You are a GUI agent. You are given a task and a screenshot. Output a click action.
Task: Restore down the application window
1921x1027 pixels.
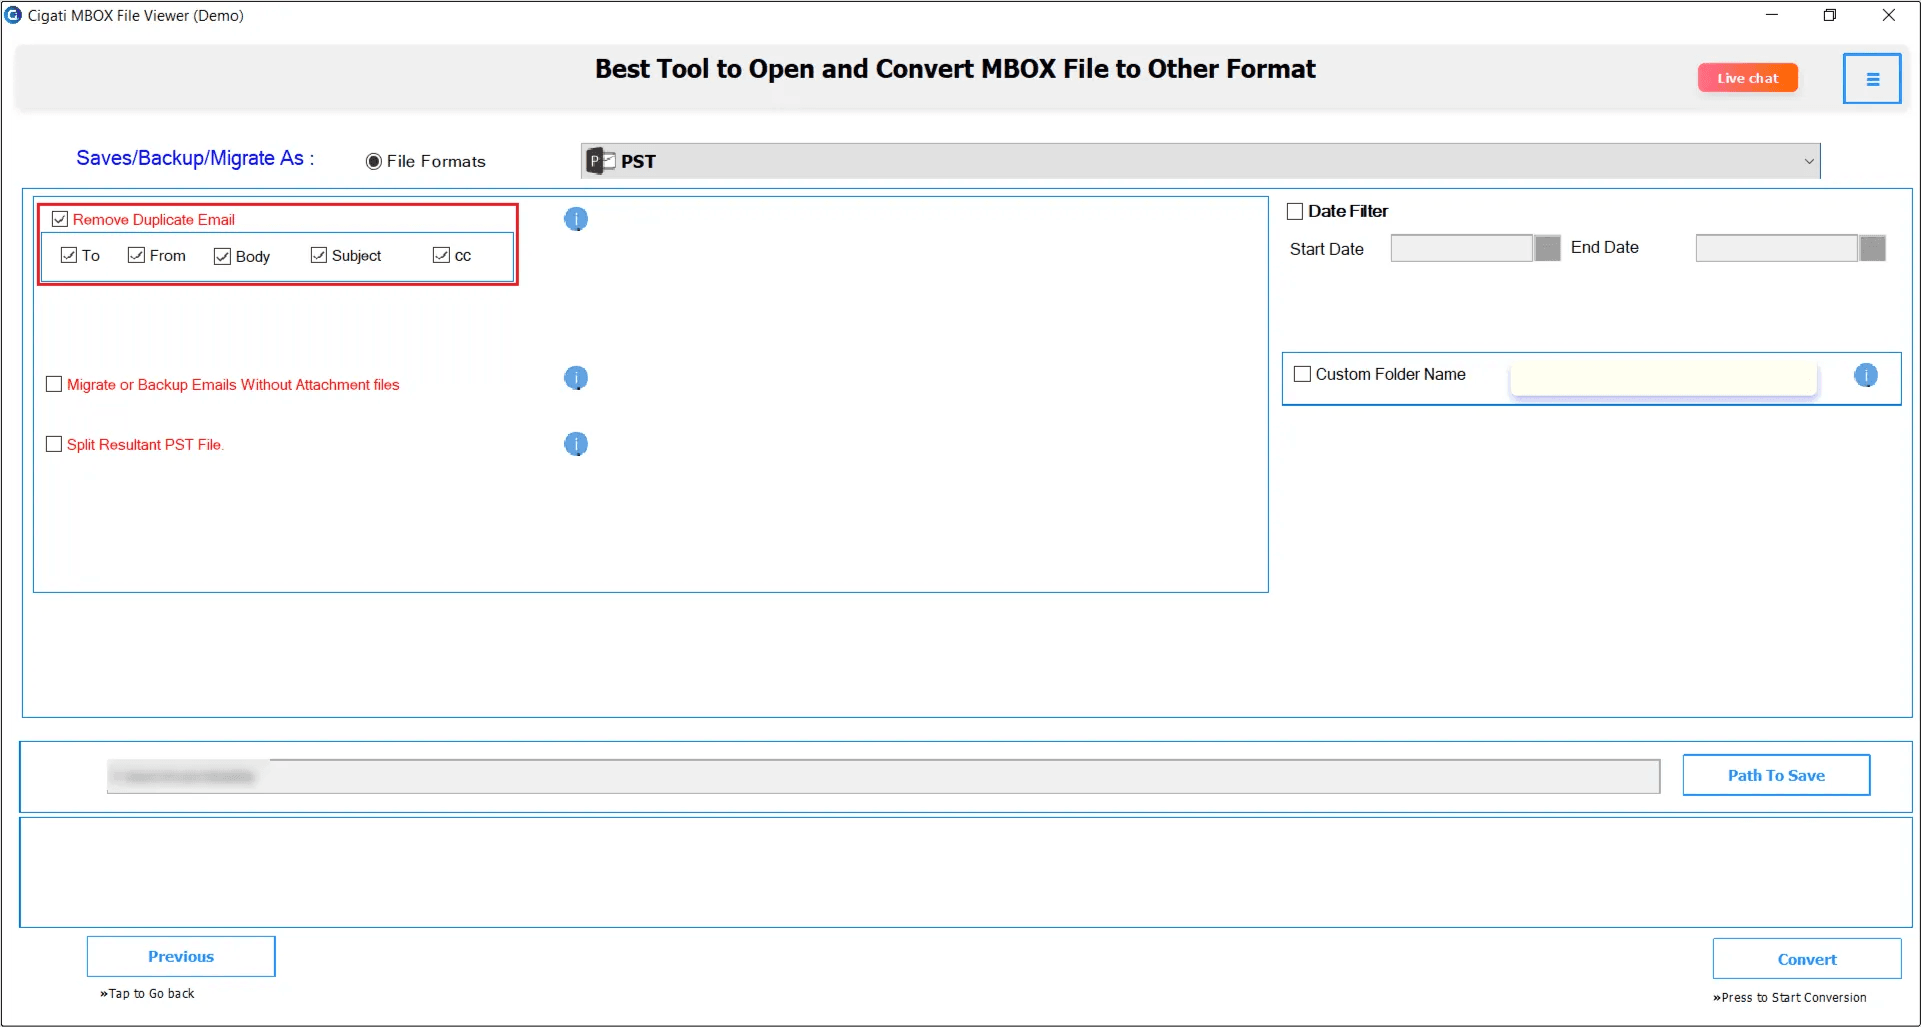(1830, 15)
